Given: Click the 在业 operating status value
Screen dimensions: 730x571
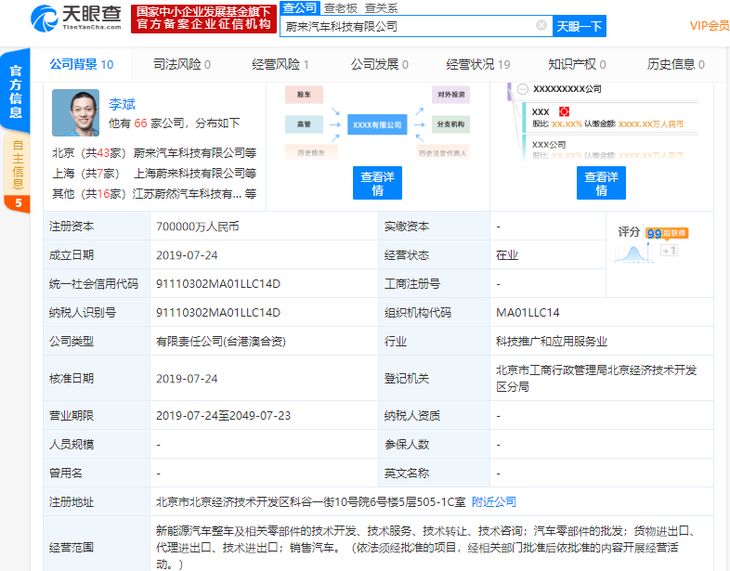Looking at the screenshot, I should pos(507,255).
